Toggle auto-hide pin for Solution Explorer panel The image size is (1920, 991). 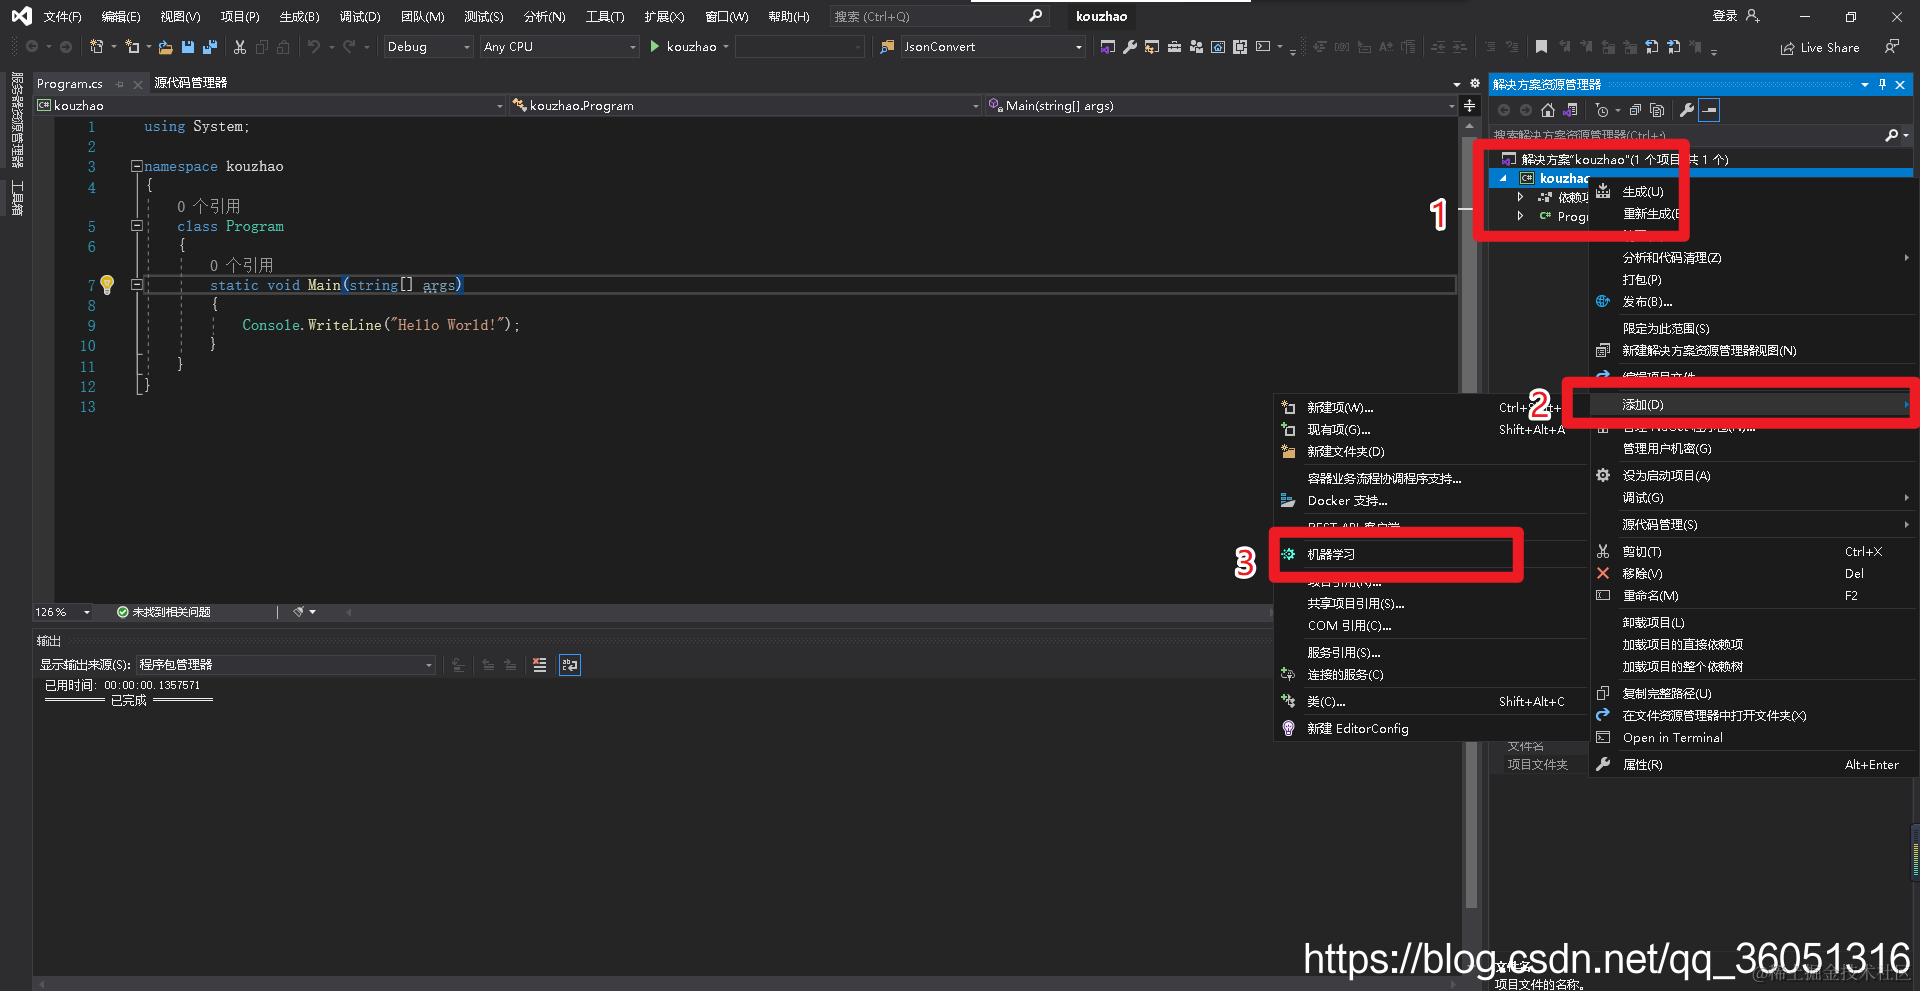1882,85
